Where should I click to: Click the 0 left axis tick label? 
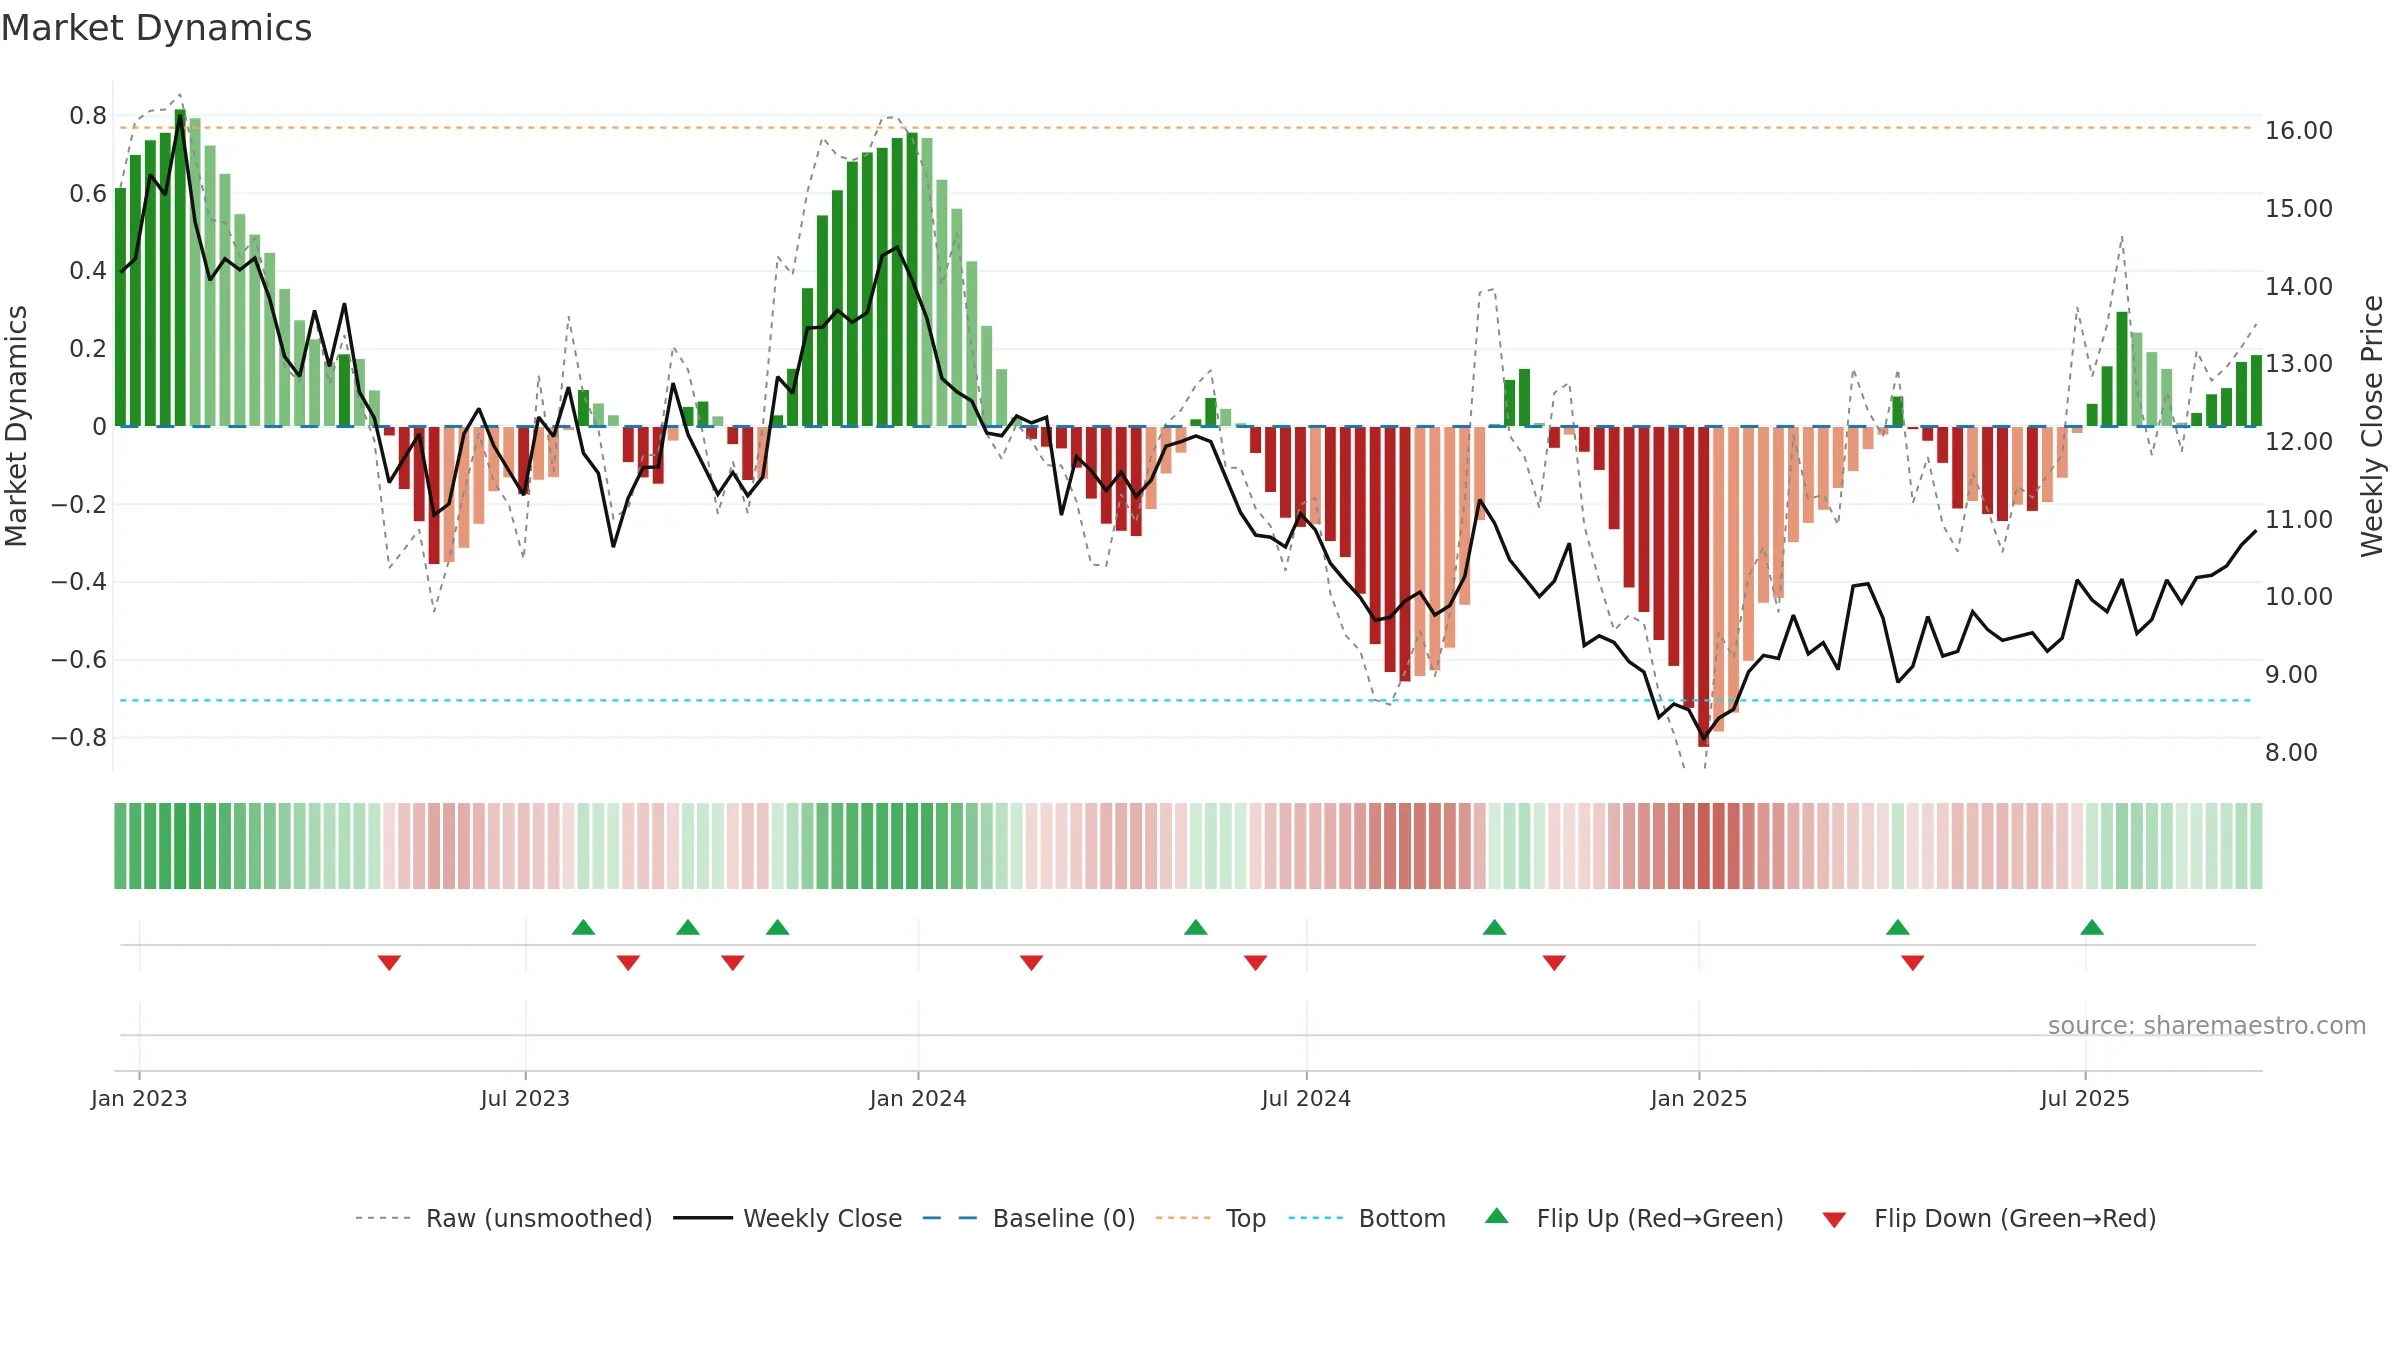coord(99,427)
